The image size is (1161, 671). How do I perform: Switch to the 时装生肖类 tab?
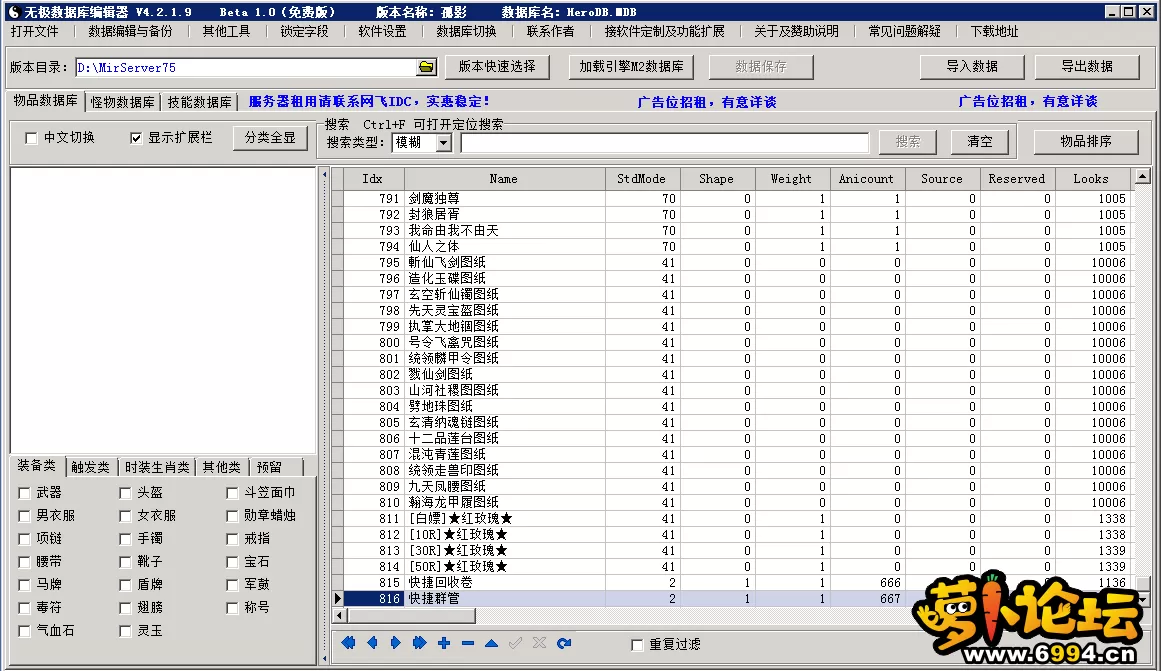pos(157,467)
